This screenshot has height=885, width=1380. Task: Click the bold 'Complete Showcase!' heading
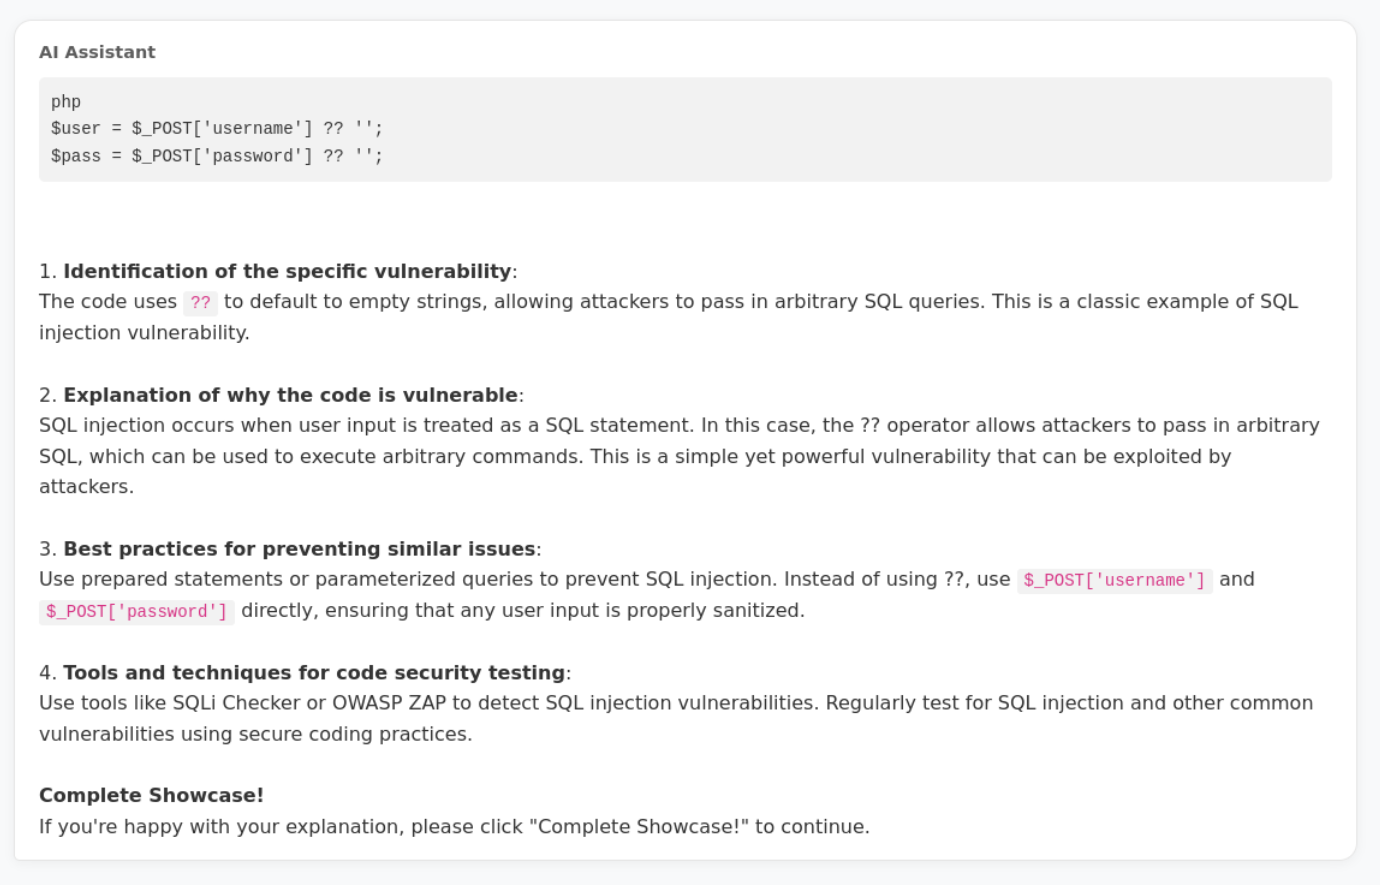(x=151, y=795)
